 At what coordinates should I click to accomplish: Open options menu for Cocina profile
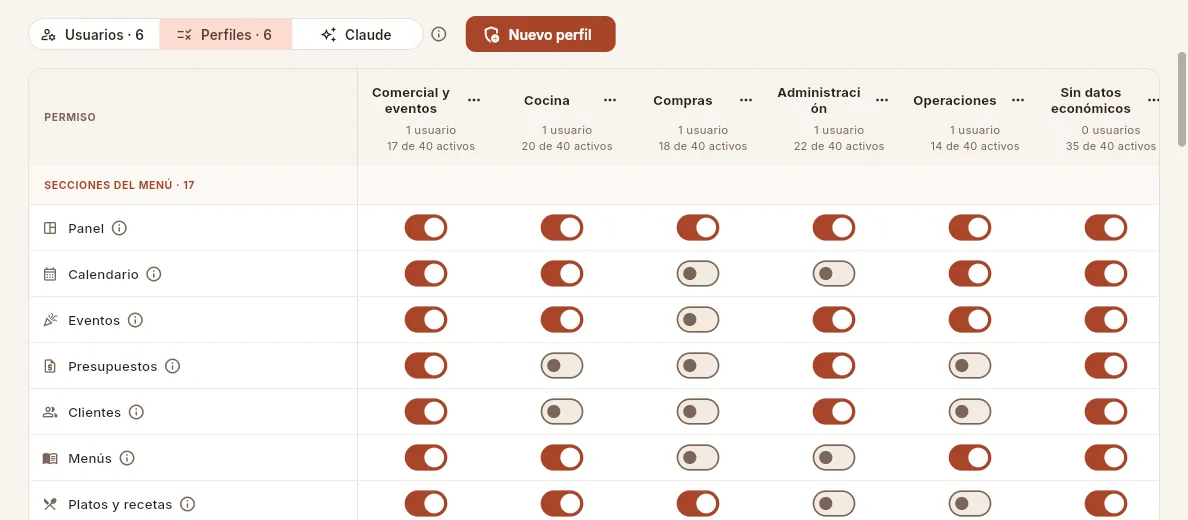[x=610, y=100]
